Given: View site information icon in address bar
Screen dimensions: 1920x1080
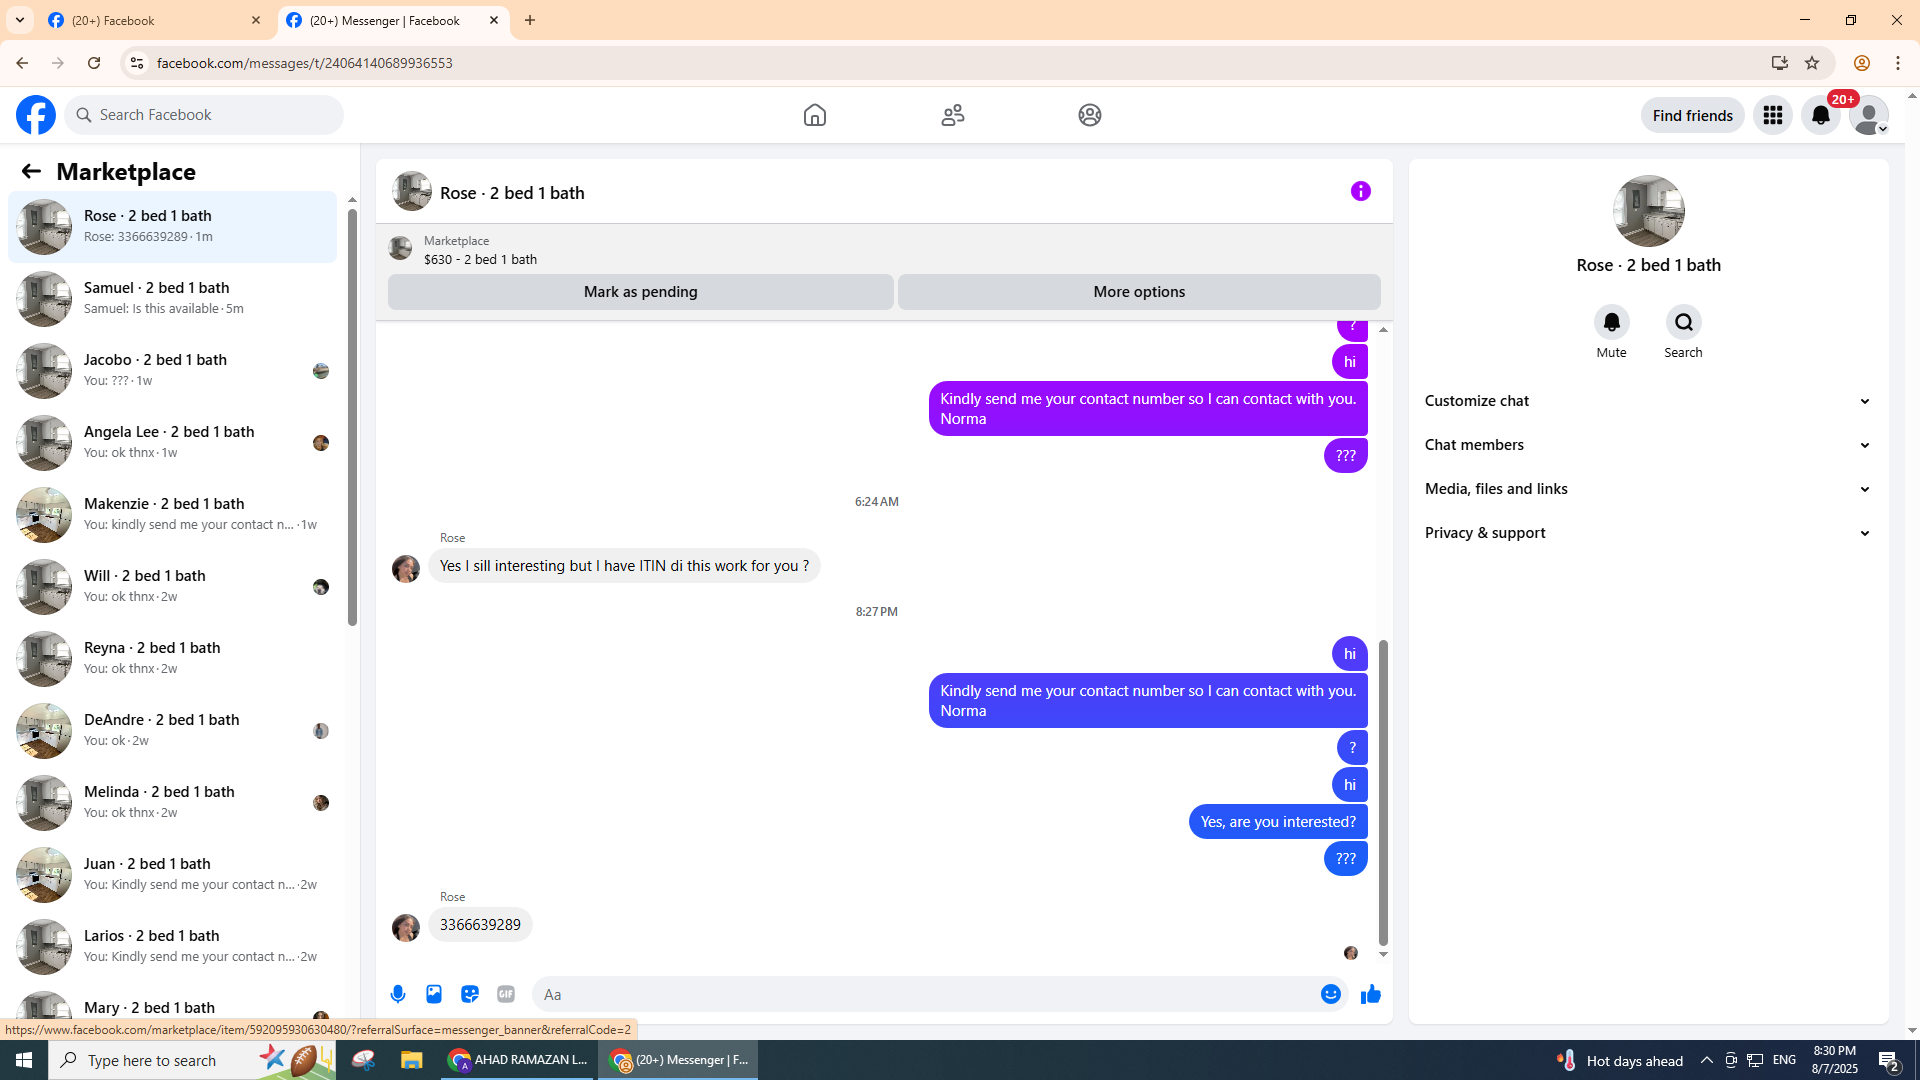Looking at the screenshot, I should point(137,63).
